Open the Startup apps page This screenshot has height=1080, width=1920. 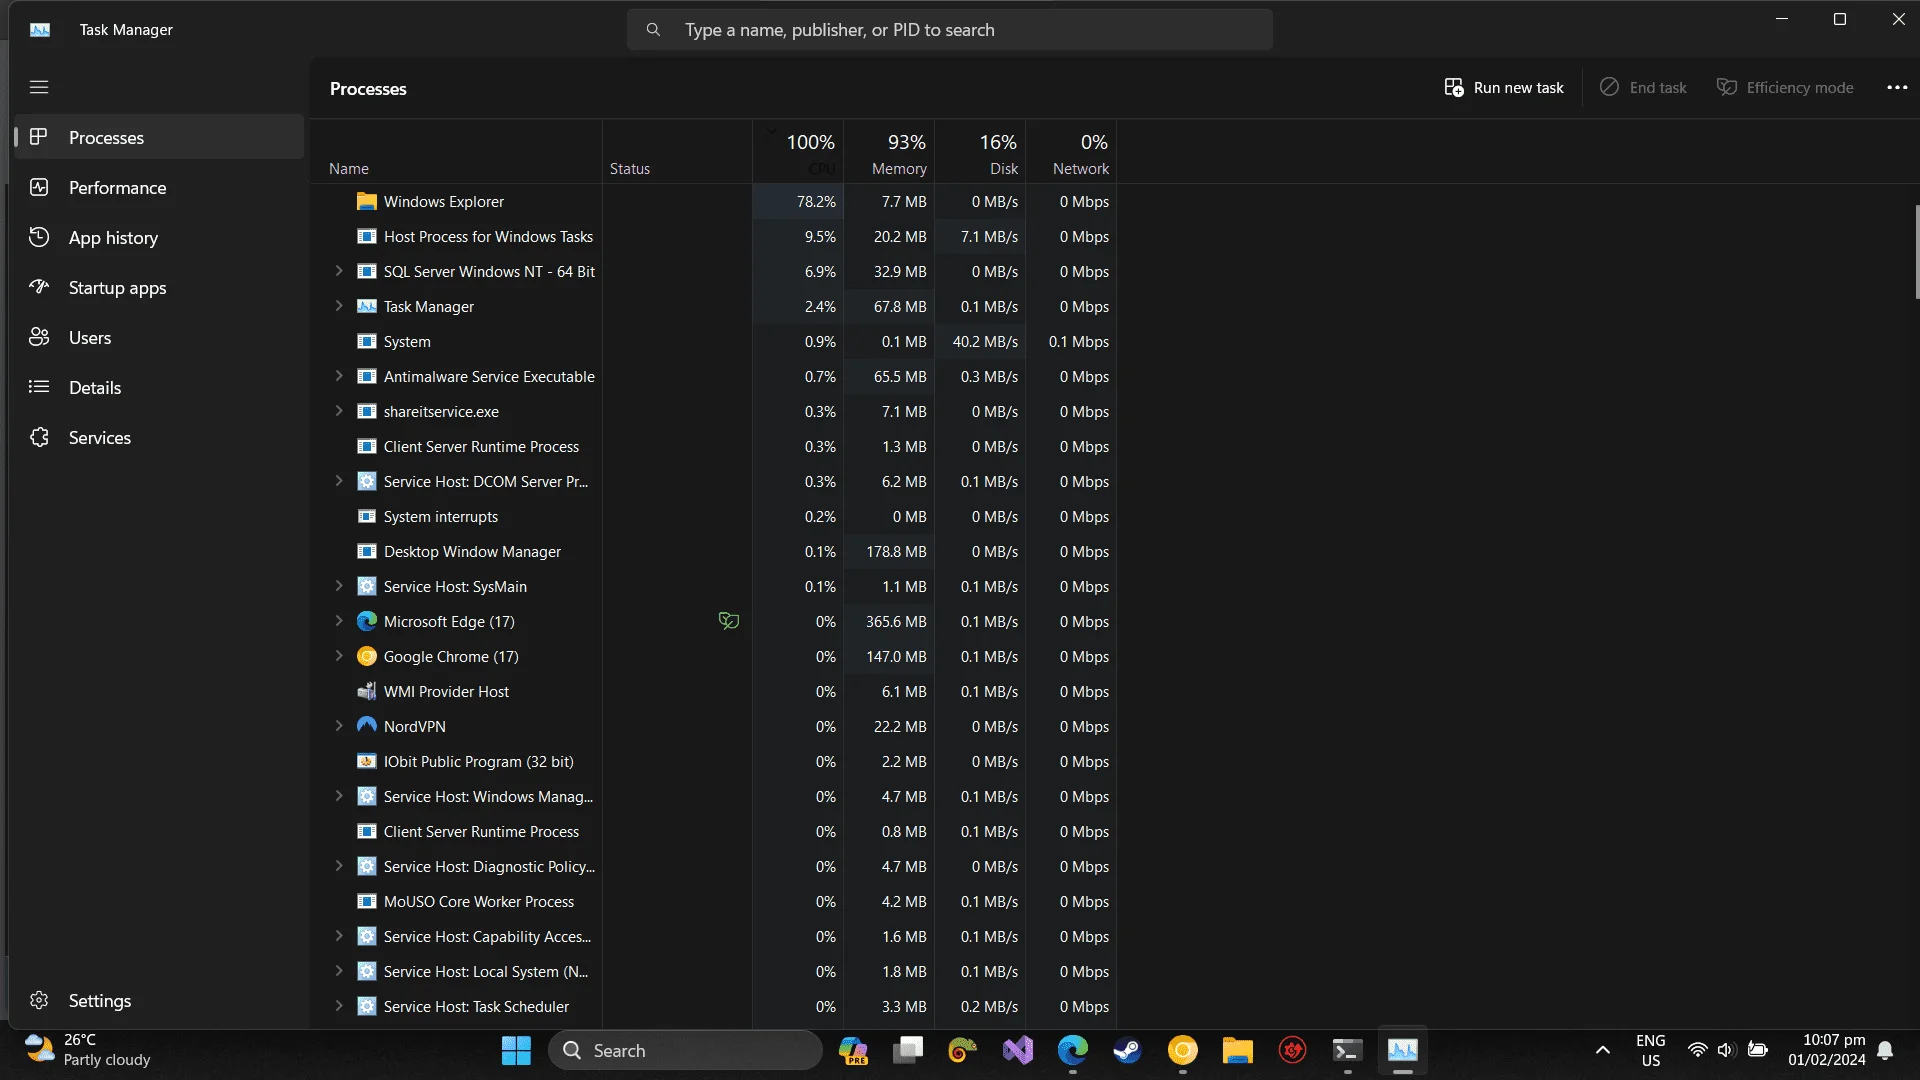click(159, 287)
